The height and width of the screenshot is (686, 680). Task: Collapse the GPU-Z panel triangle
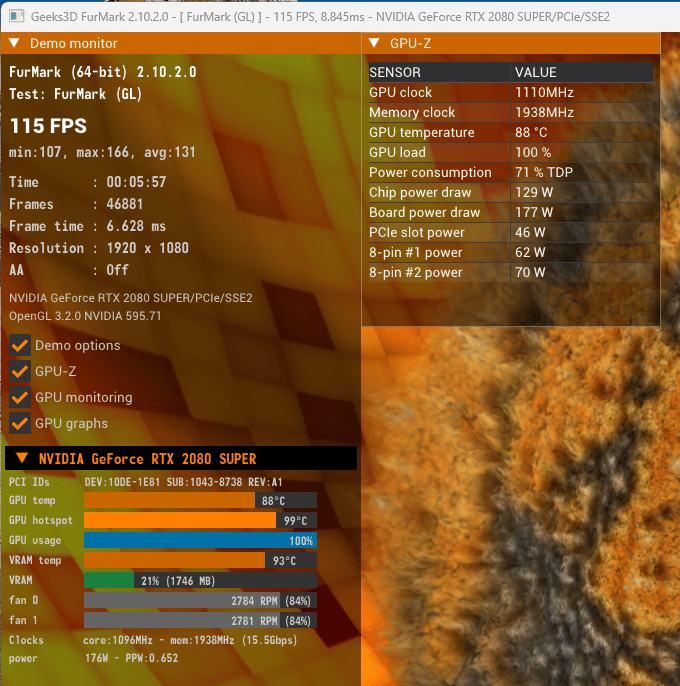[374, 43]
